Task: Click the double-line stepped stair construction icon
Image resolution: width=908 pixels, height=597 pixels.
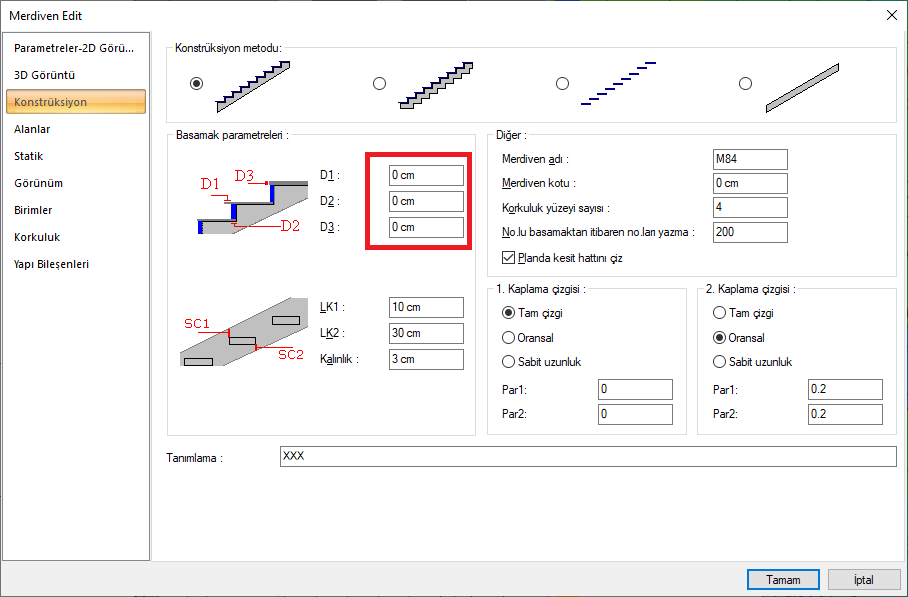Action: point(436,85)
